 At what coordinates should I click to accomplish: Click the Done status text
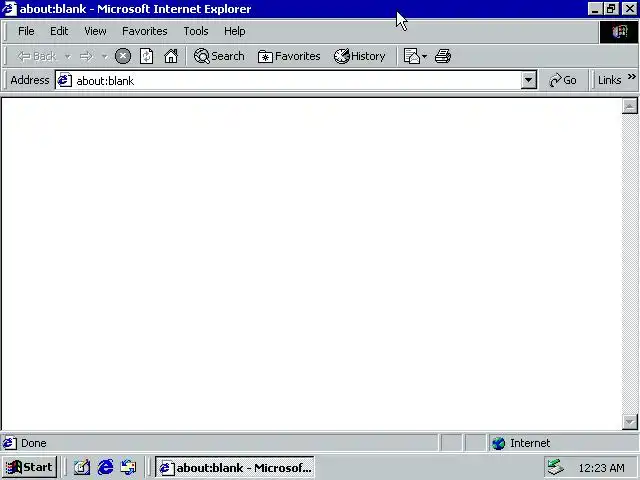[x=33, y=443]
